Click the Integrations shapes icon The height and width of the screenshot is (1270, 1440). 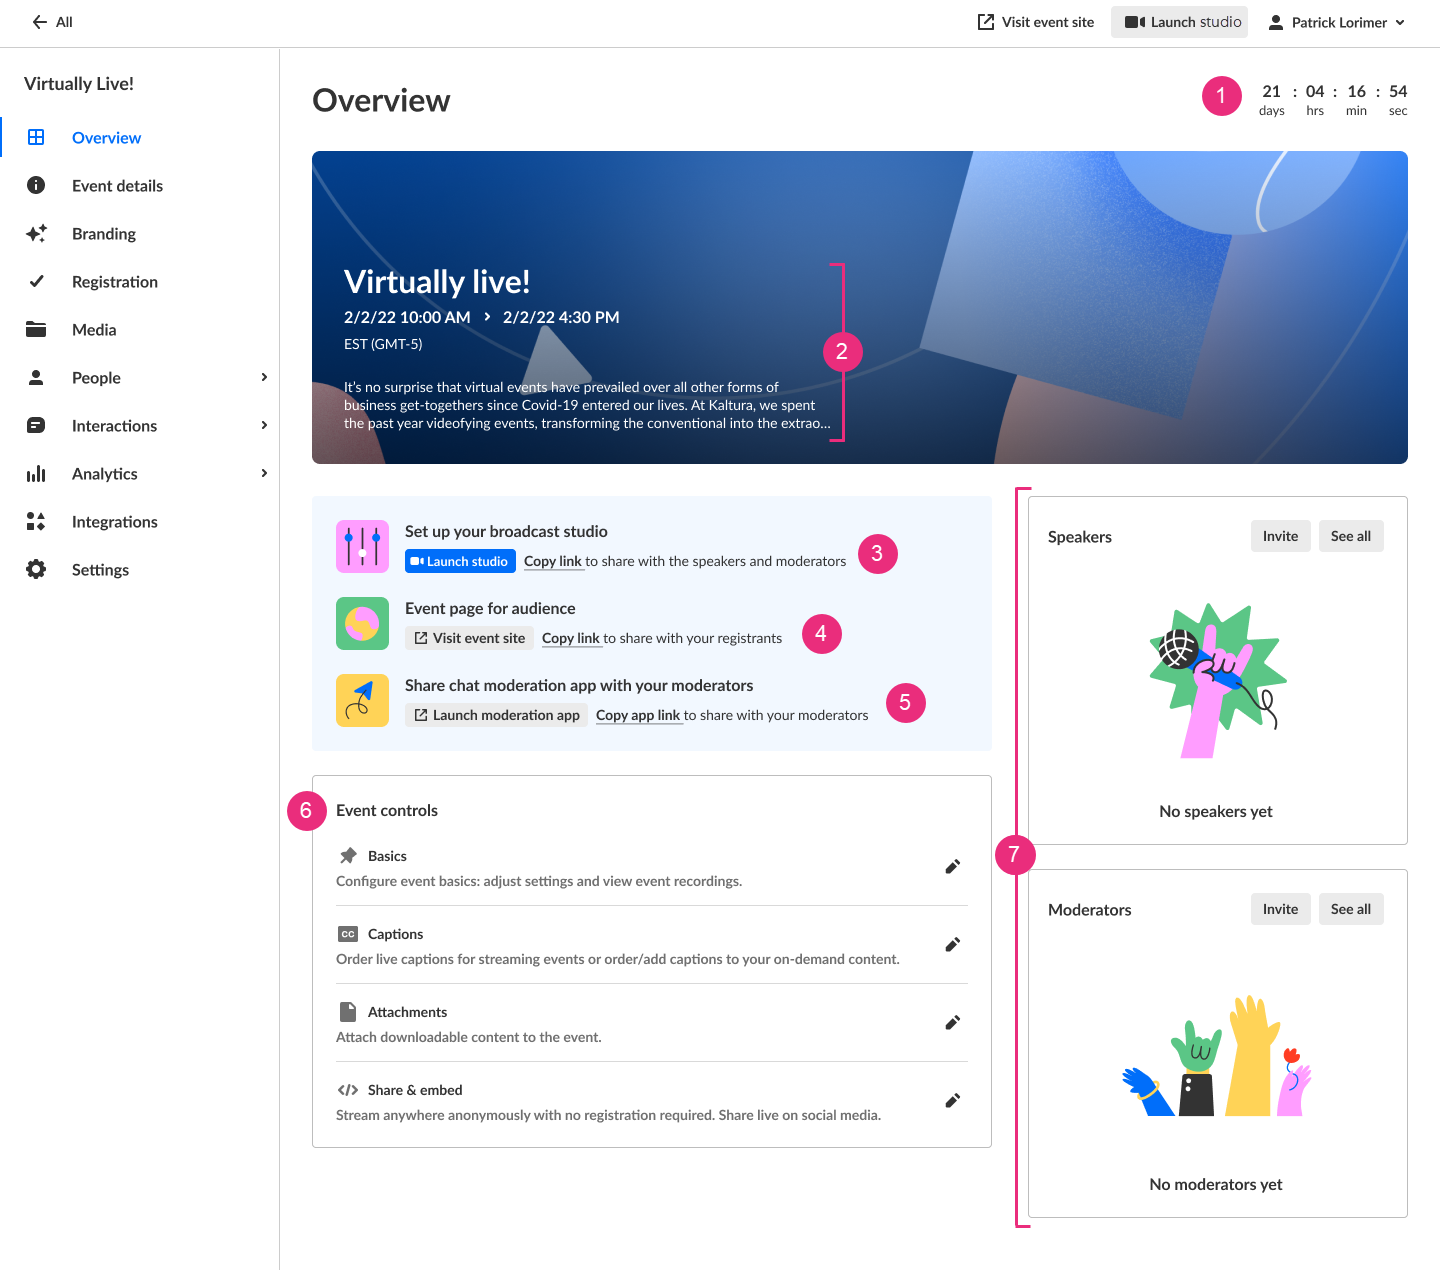pos(36,521)
